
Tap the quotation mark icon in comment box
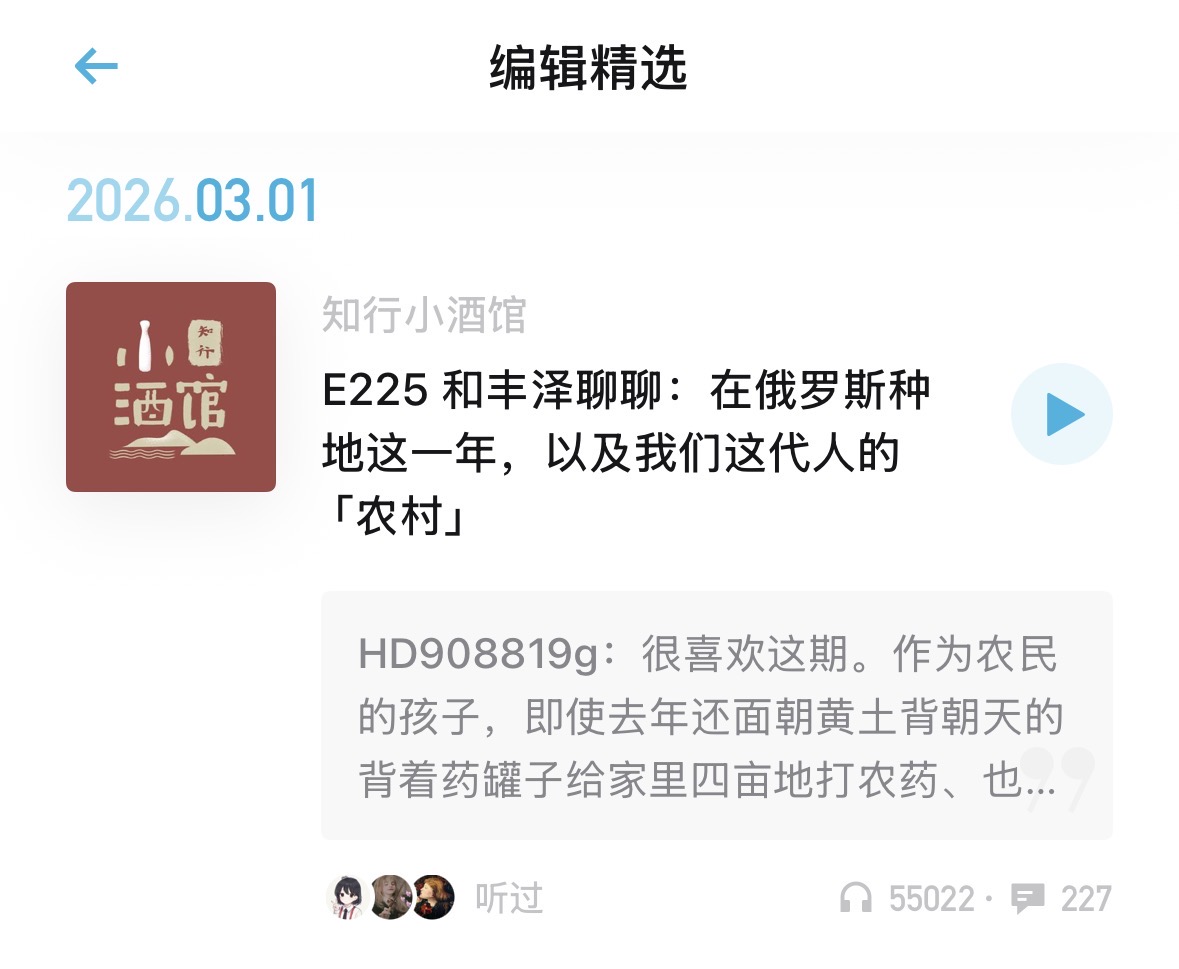click(1058, 780)
